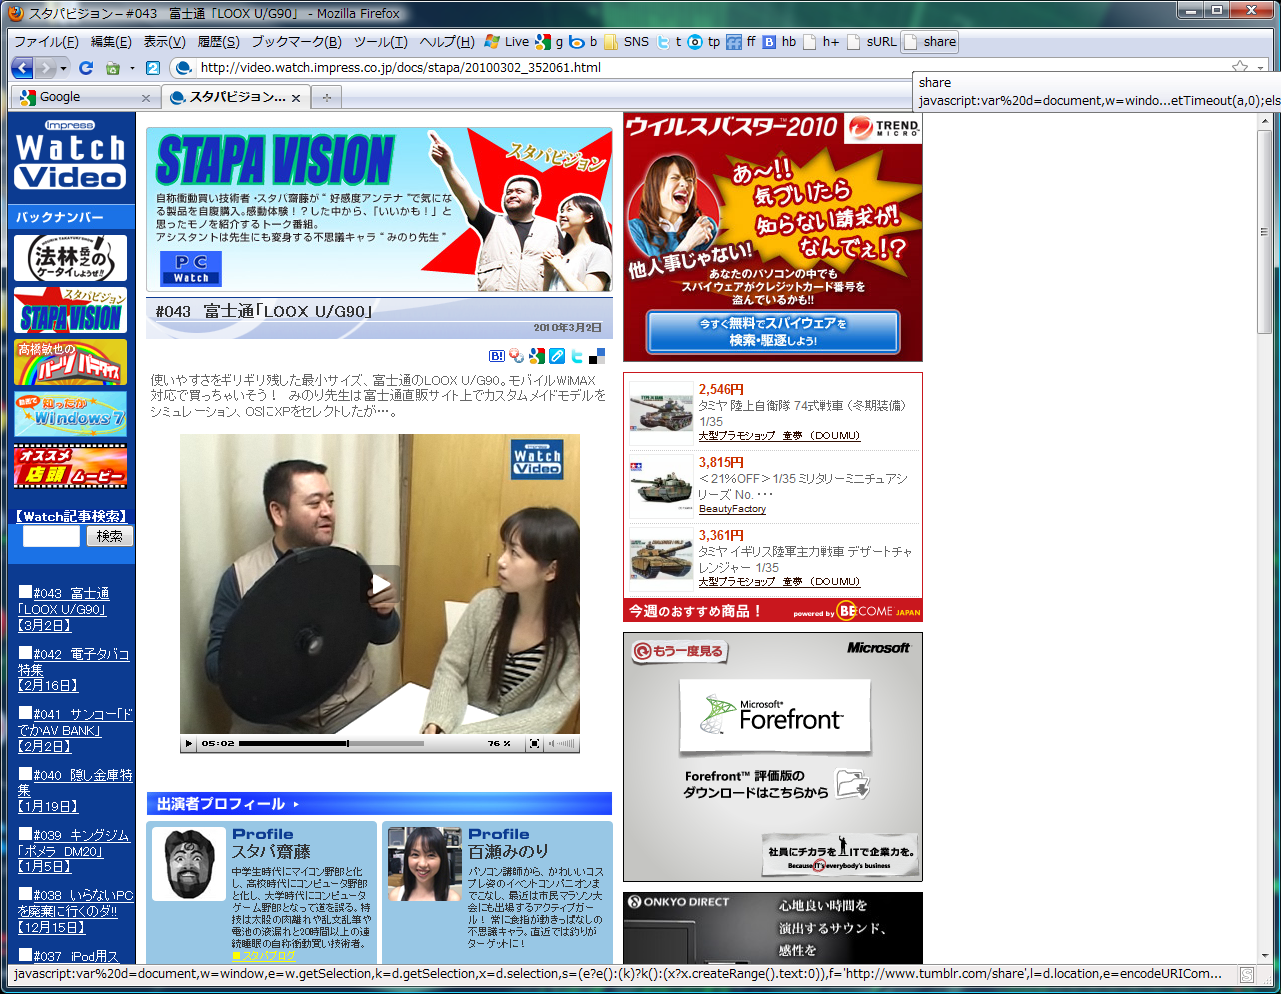Bookmark this page with the star icon
Screen dimensions: 1281x994
click(1240, 67)
